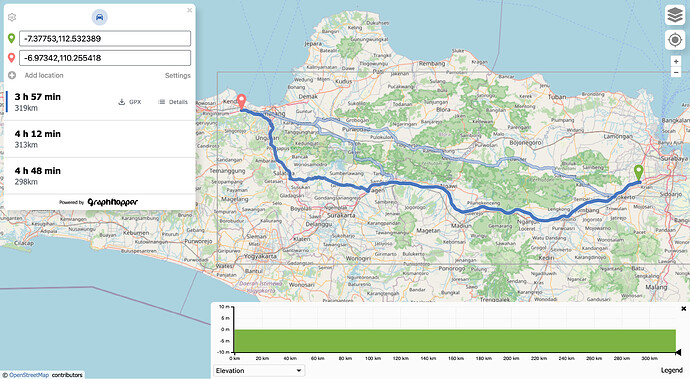Click Madiun city label on map

tap(462, 226)
